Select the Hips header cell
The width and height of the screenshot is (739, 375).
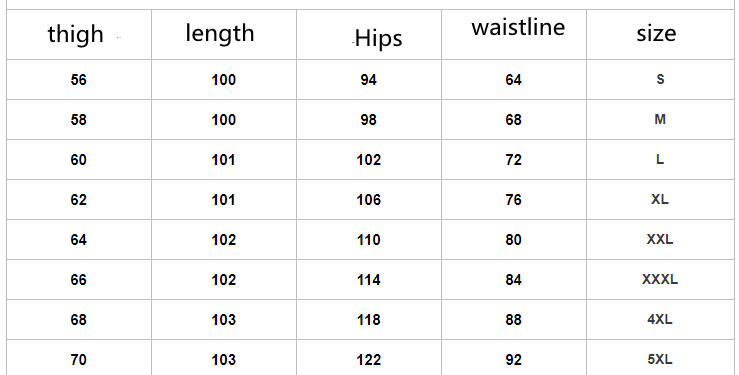pos(369,34)
